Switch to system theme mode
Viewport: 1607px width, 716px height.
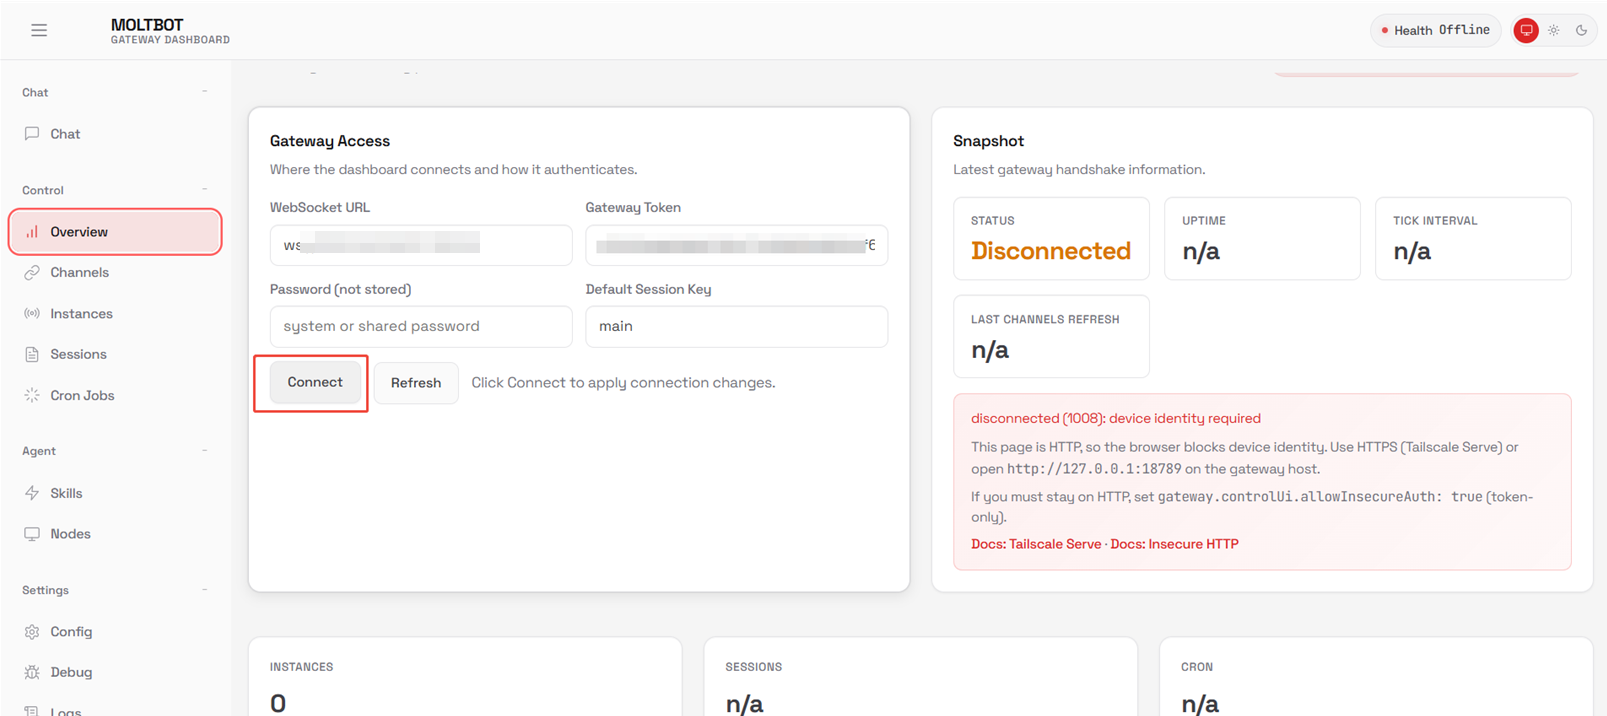tap(1526, 30)
